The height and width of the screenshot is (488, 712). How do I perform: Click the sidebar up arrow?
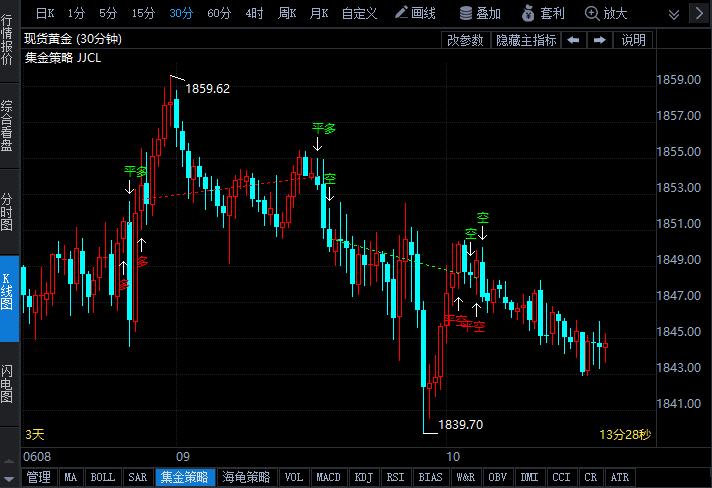pyautogui.click(x=9, y=461)
